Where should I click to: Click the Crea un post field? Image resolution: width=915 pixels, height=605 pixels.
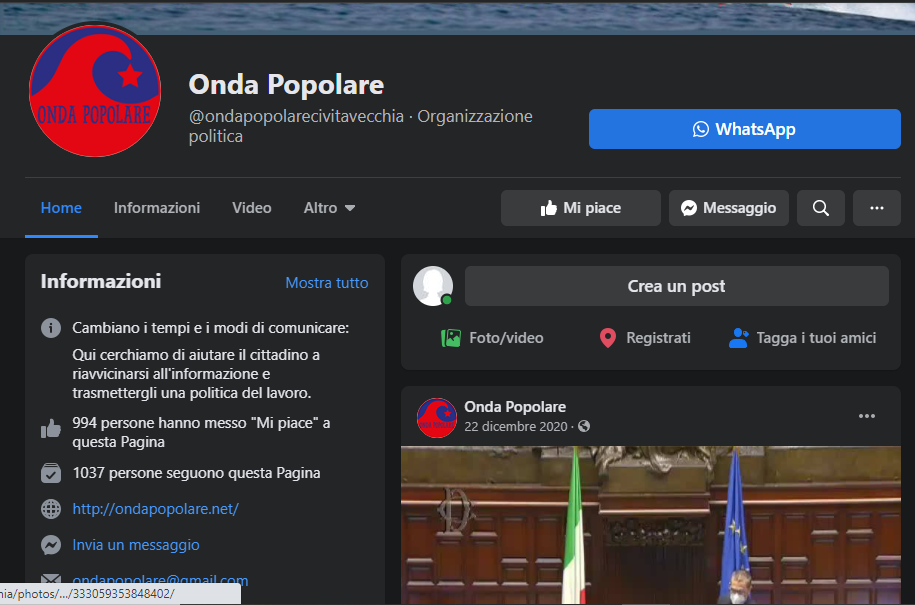pos(676,286)
